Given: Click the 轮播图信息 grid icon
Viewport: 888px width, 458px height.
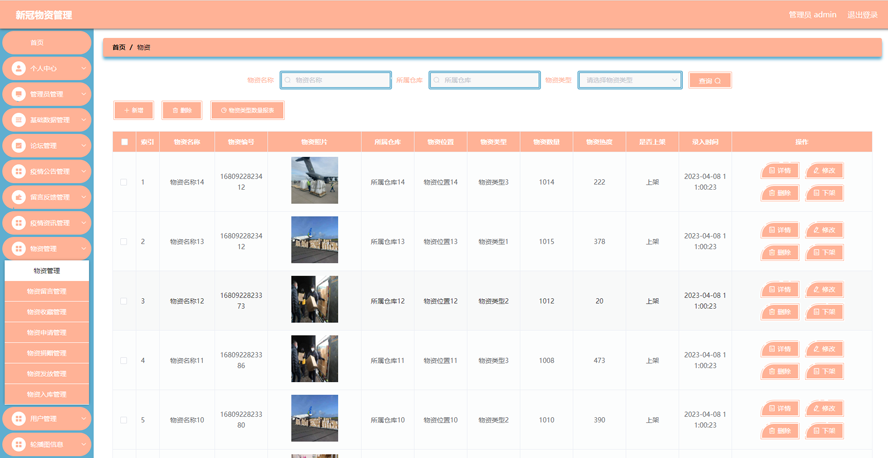Looking at the screenshot, I should click(19, 444).
